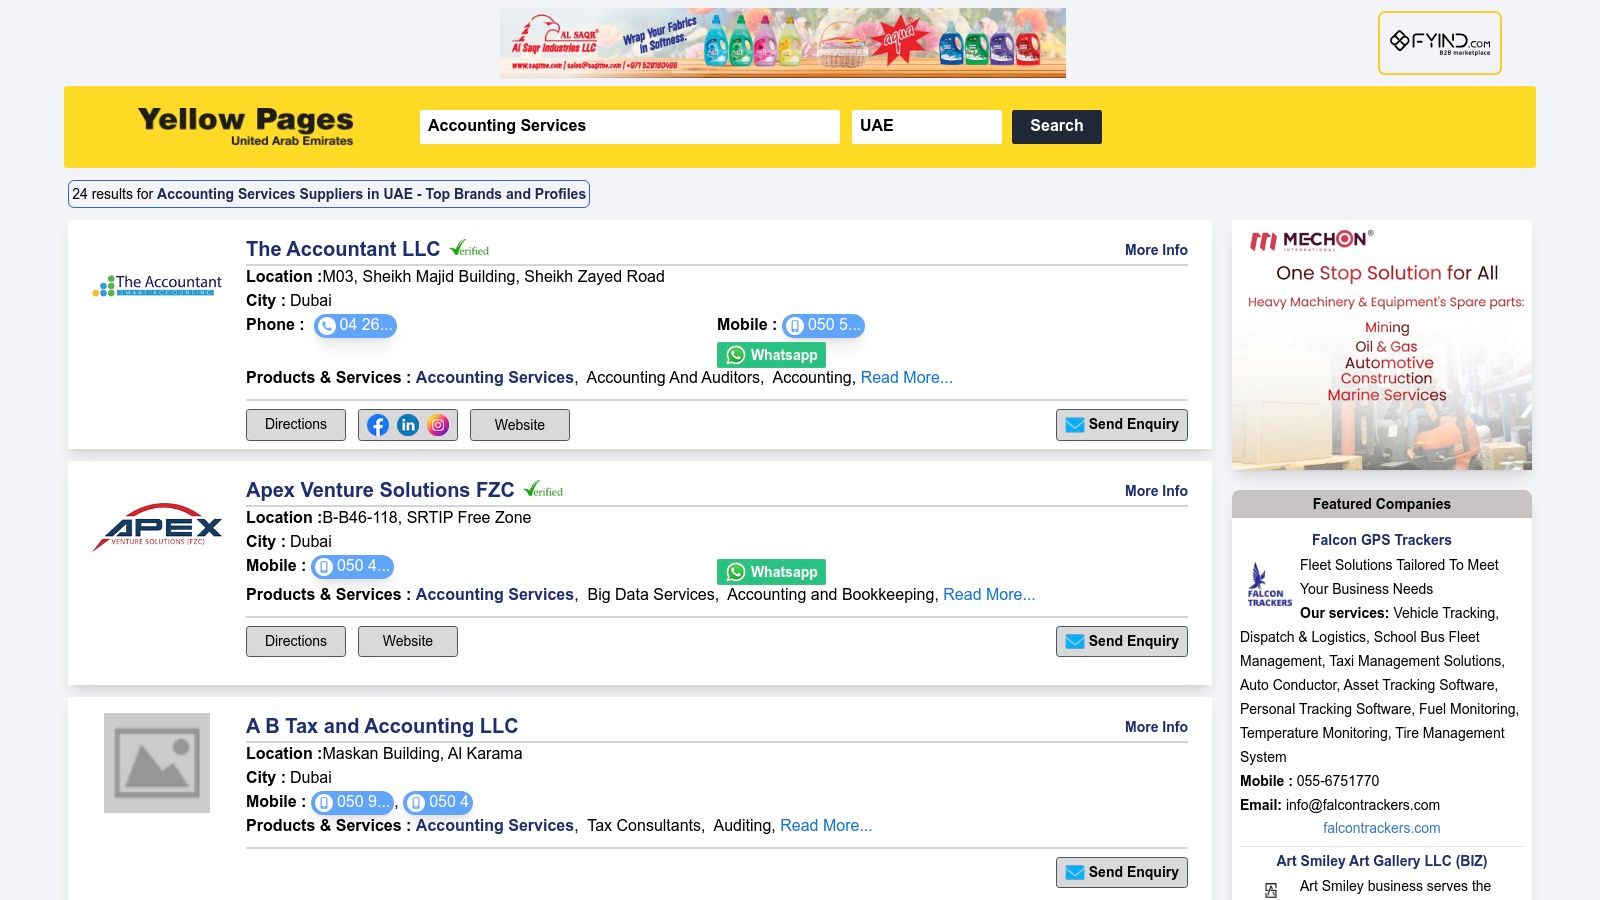Click the FYIND.com logo

tap(1440, 43)
